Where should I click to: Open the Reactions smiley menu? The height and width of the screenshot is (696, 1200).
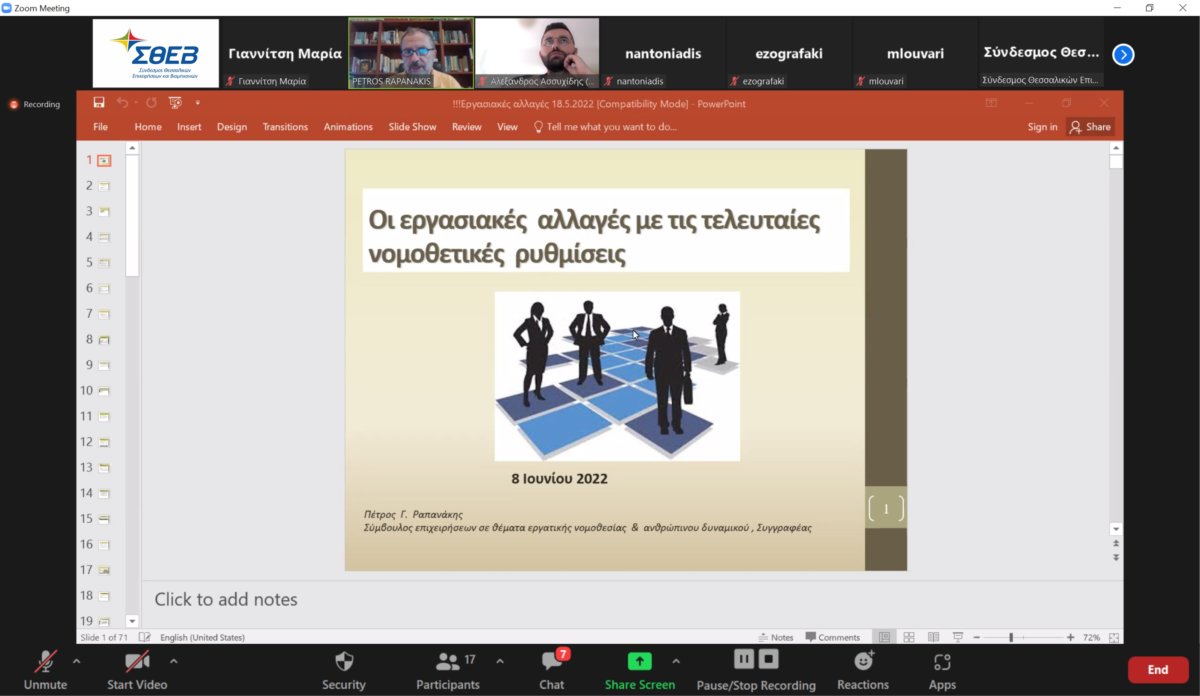tap(863, 662)
